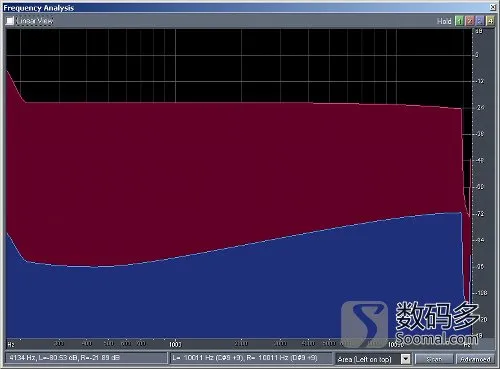Screen dimensions: 500x369
Task: Click the -72 dB mark on the level scale
Action: click(x=480, y=214)
